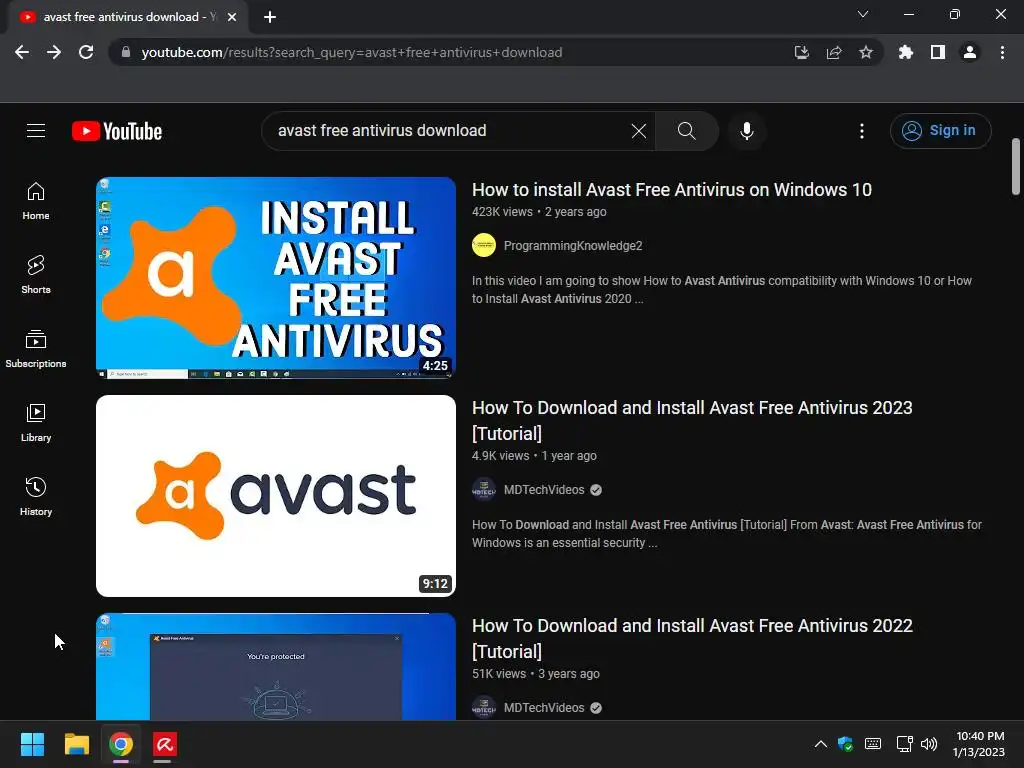Toggle Chrome side panel
Viewport: 1024px width, 768px height.
pos(938,52)
